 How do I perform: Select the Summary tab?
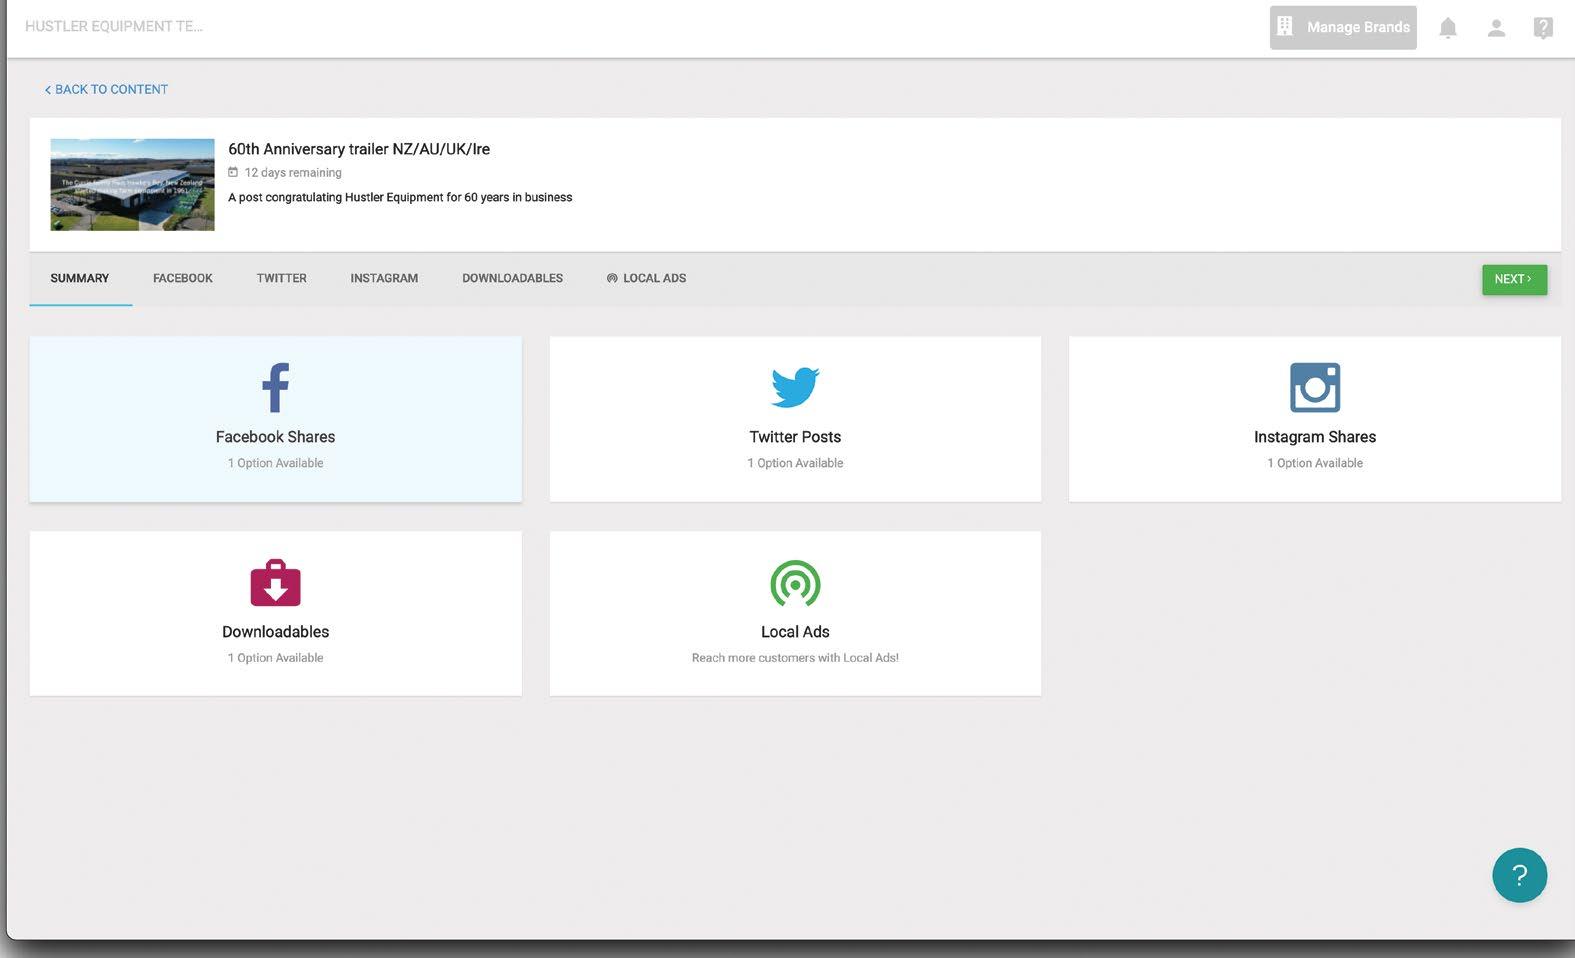(x=80, y=278)
